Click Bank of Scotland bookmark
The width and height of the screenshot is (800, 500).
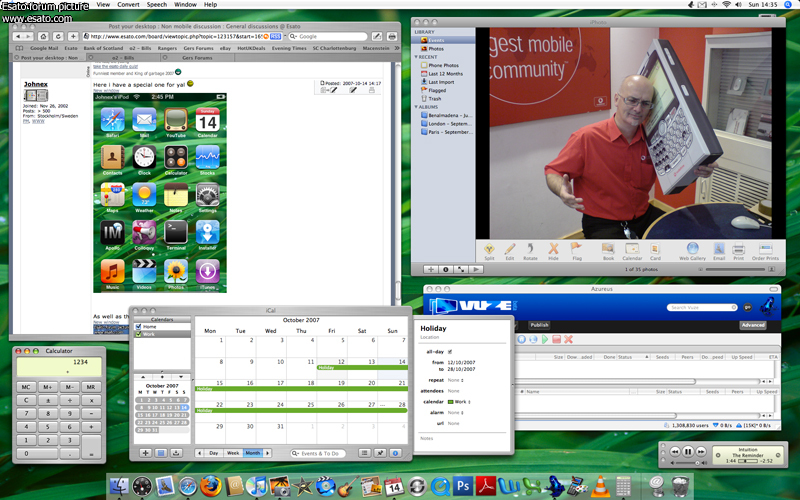coord(103,48)
